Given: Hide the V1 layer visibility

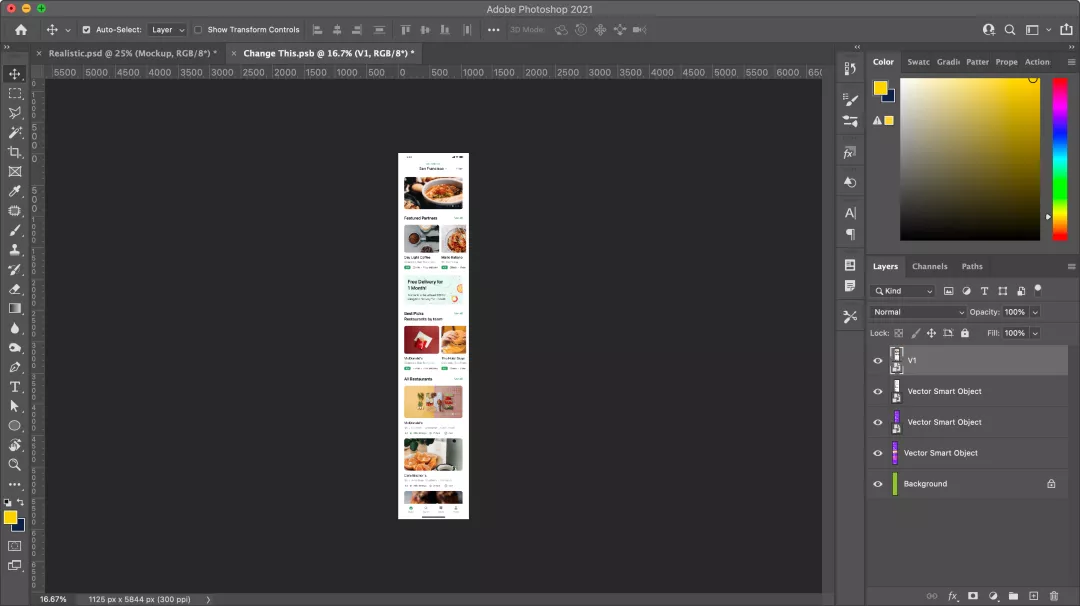Looking at the screenshot, I should coord(878,361).
